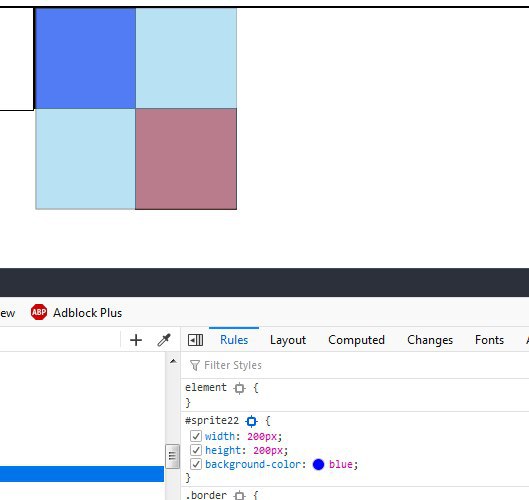Click the blue color value text
Screen dimensions: 529x500
coord(341,464)
